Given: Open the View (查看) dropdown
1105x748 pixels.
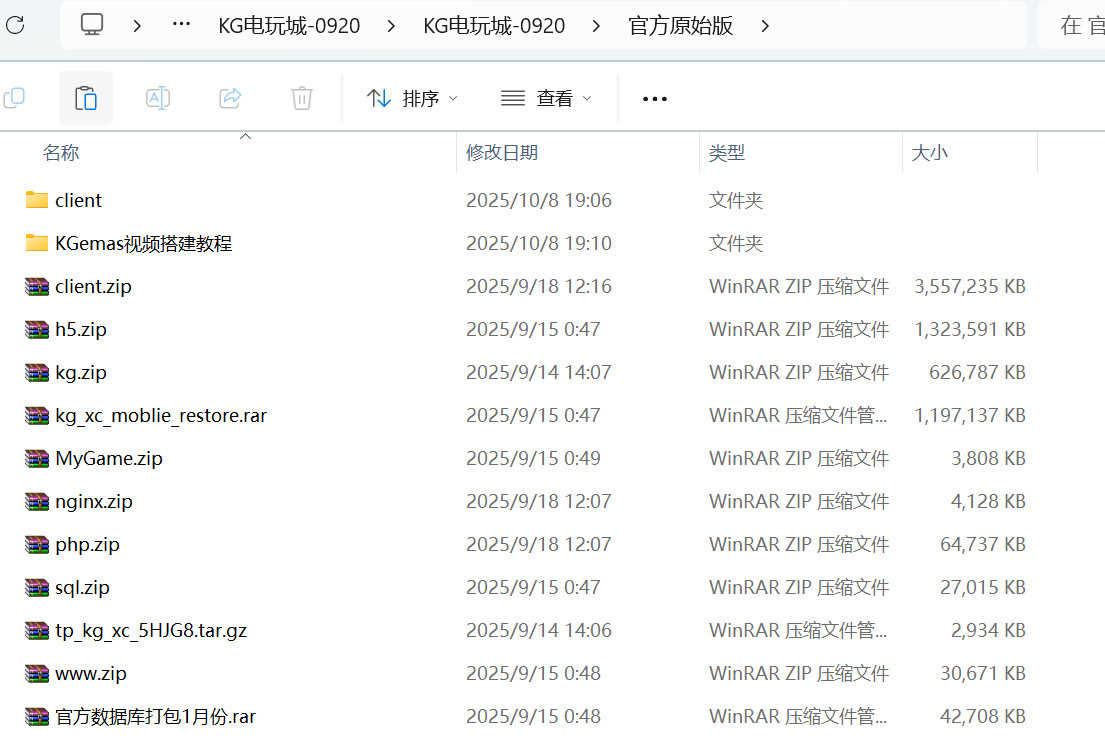Looking at the screenshot, I should coord(546,98).
